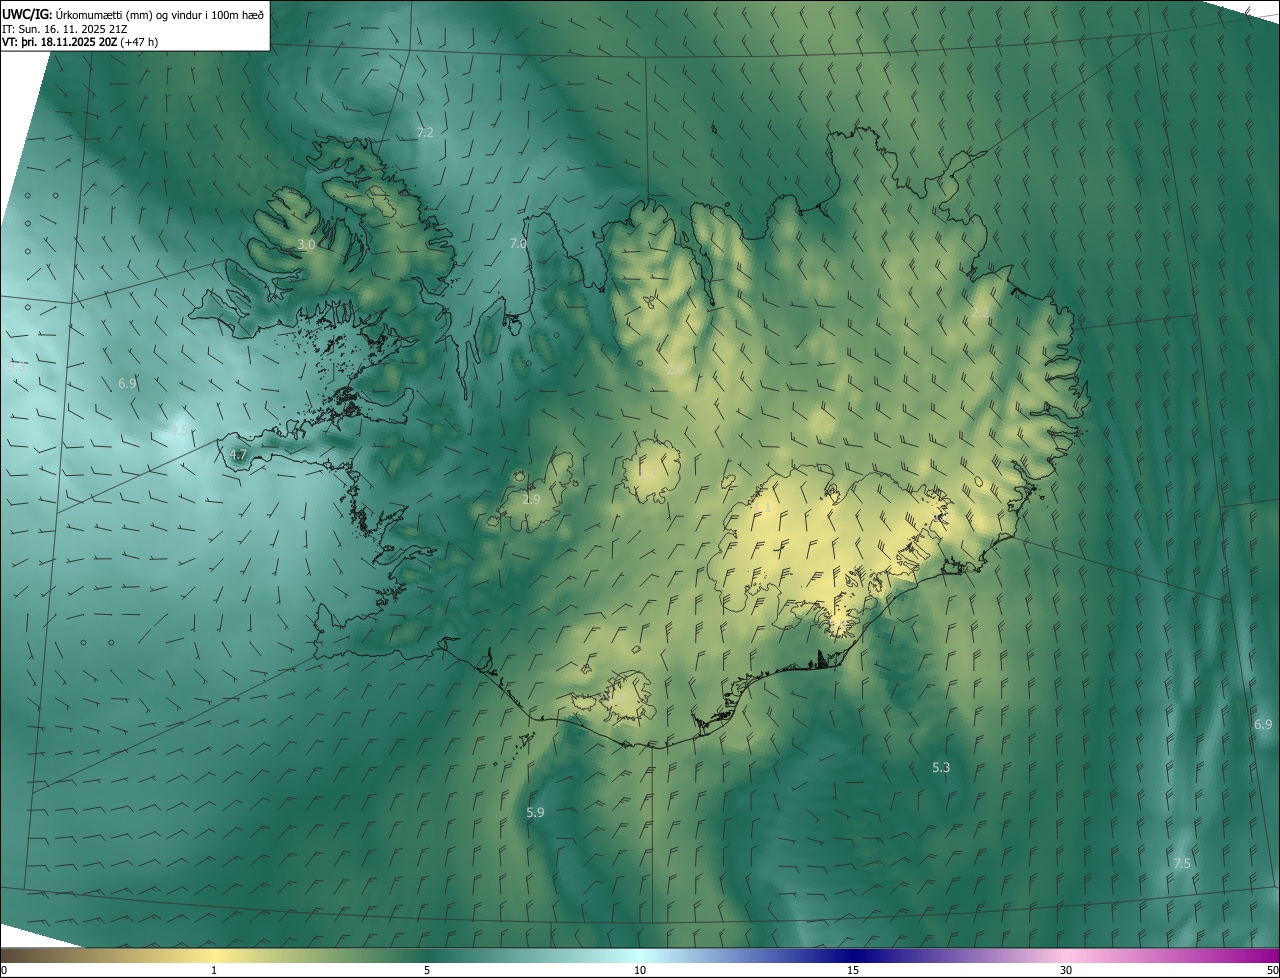Click the 7.5 value label on the map
The image size is (1280, 978).
tap(1182, 862)
